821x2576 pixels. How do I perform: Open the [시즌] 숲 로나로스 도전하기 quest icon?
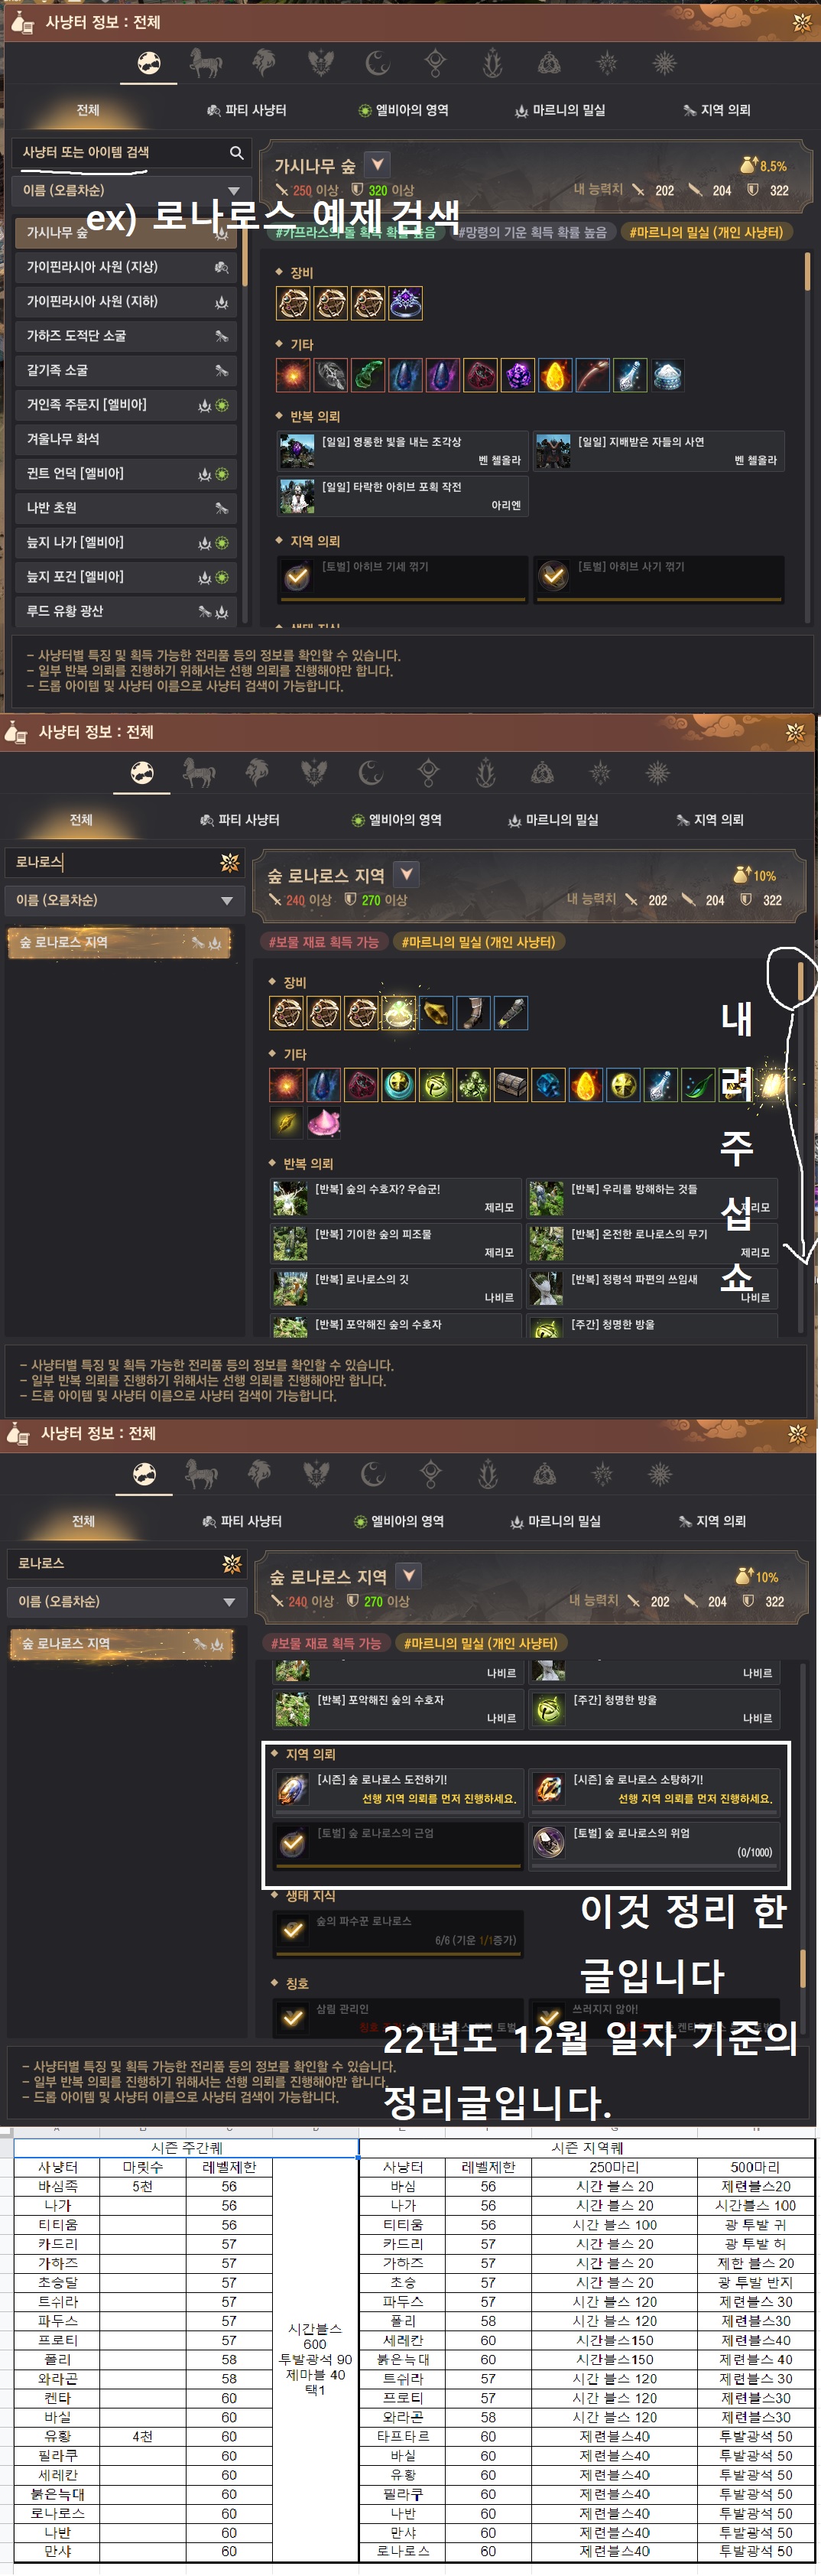(x=292, y=1789)
